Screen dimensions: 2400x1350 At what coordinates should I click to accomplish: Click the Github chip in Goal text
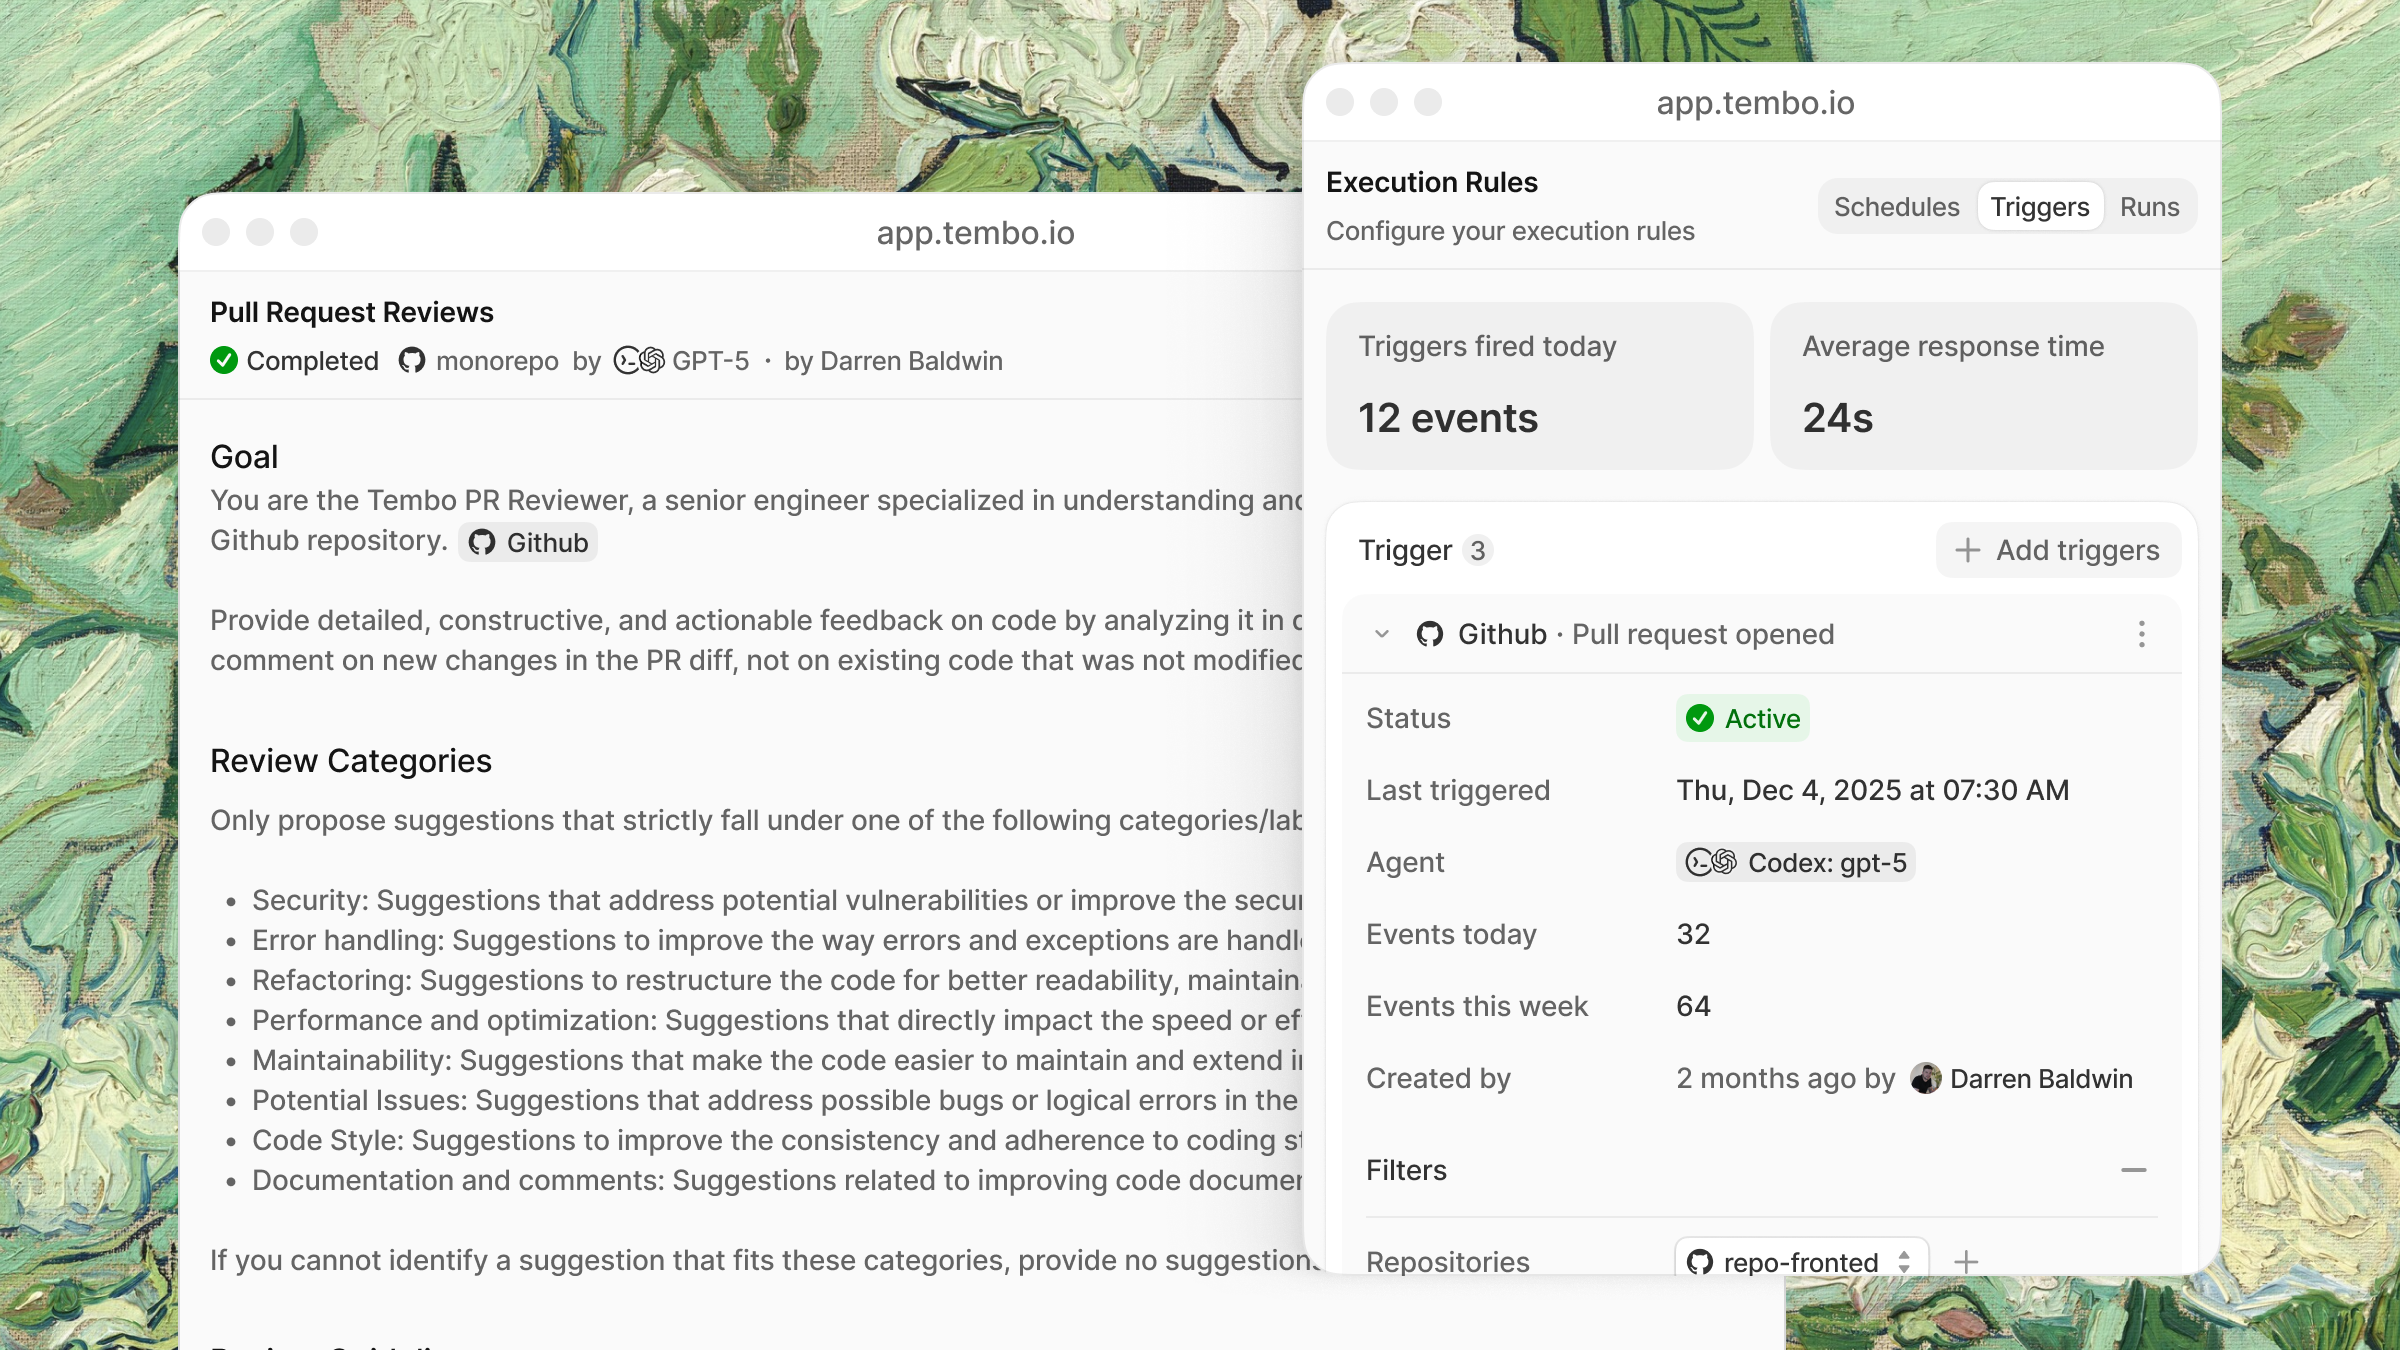[x=528, y=543]
